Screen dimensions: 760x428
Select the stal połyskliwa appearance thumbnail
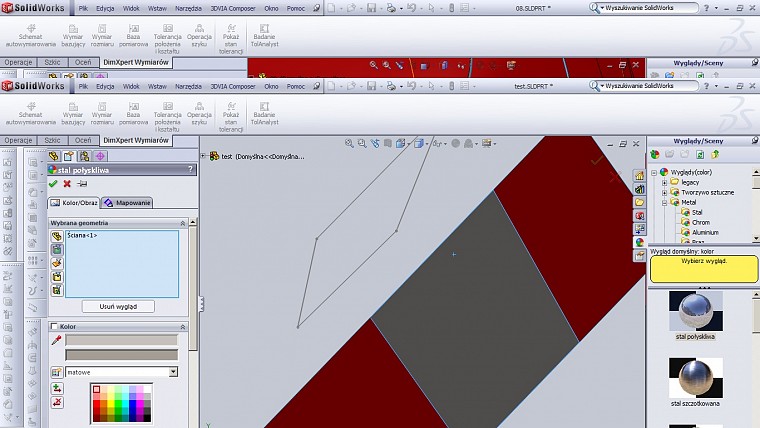click(x=696, y=311)
